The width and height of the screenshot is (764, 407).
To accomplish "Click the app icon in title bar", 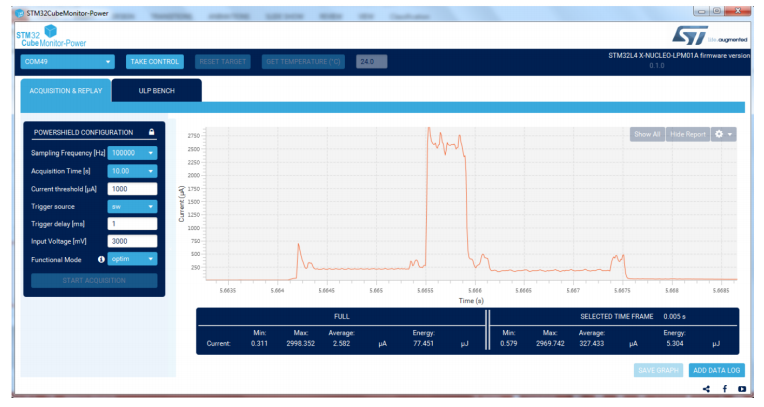I will click(19, 13).
